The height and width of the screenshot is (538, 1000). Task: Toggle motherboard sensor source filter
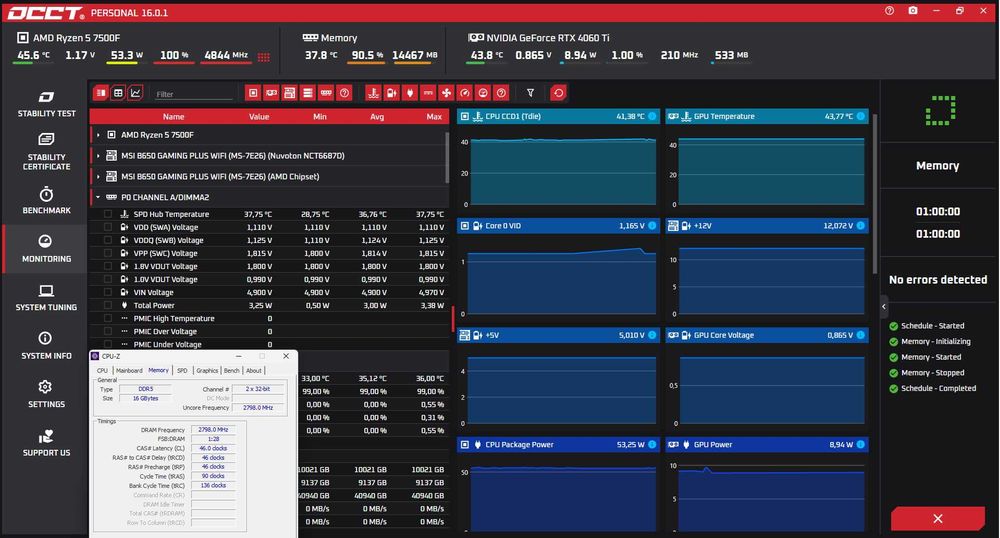290,93
